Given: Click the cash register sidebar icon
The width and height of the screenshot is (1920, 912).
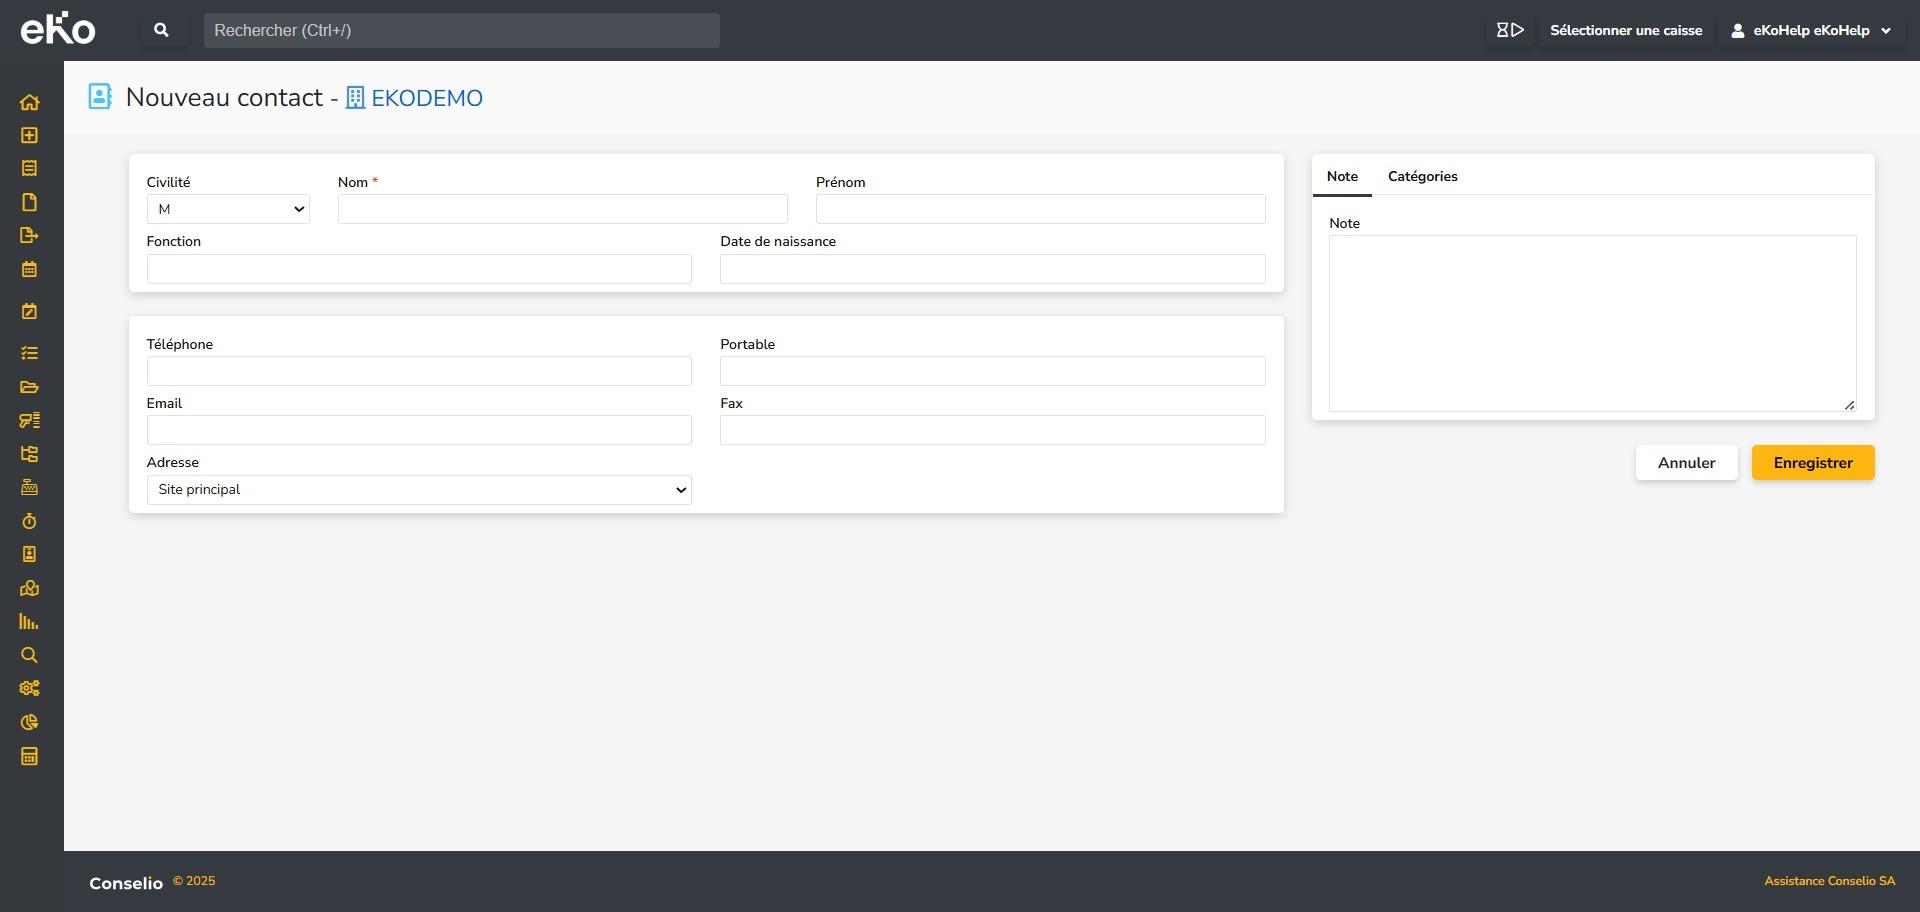Looking at the screenshot, I should [x=29, y=487].
